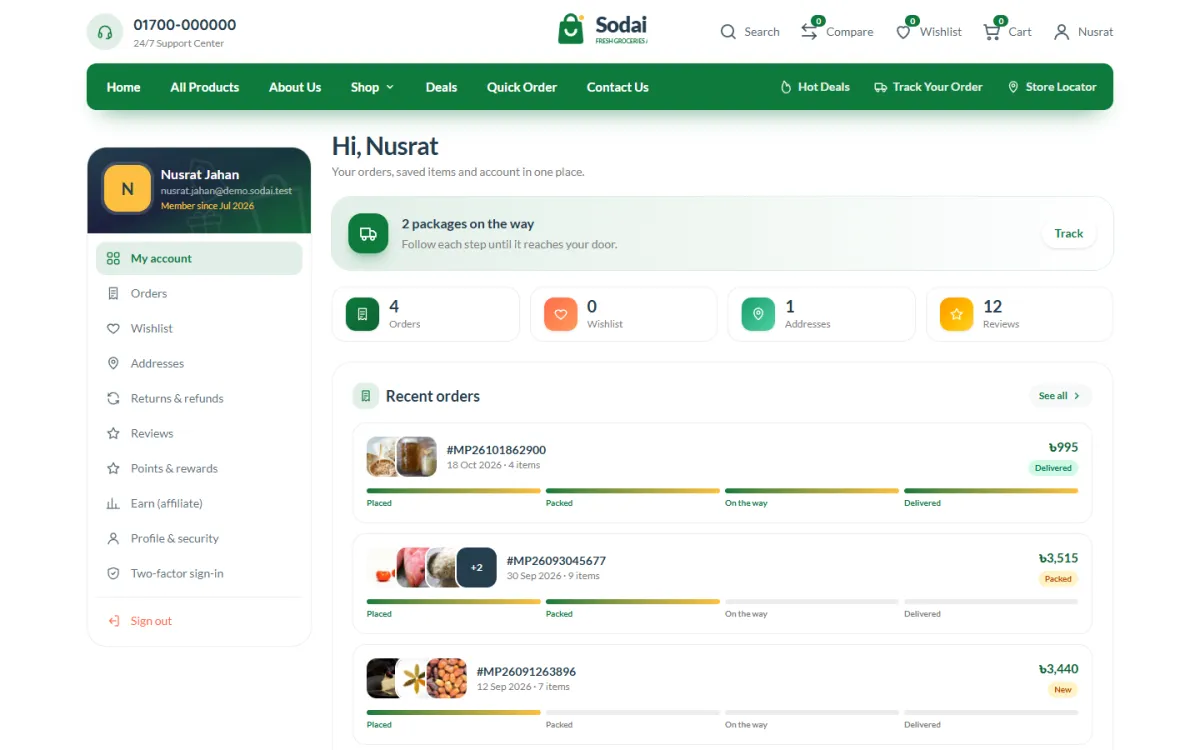1200x750 pixels.
Task: Select Reviews in the account sidebar
Action: click(x=199, y=433)
